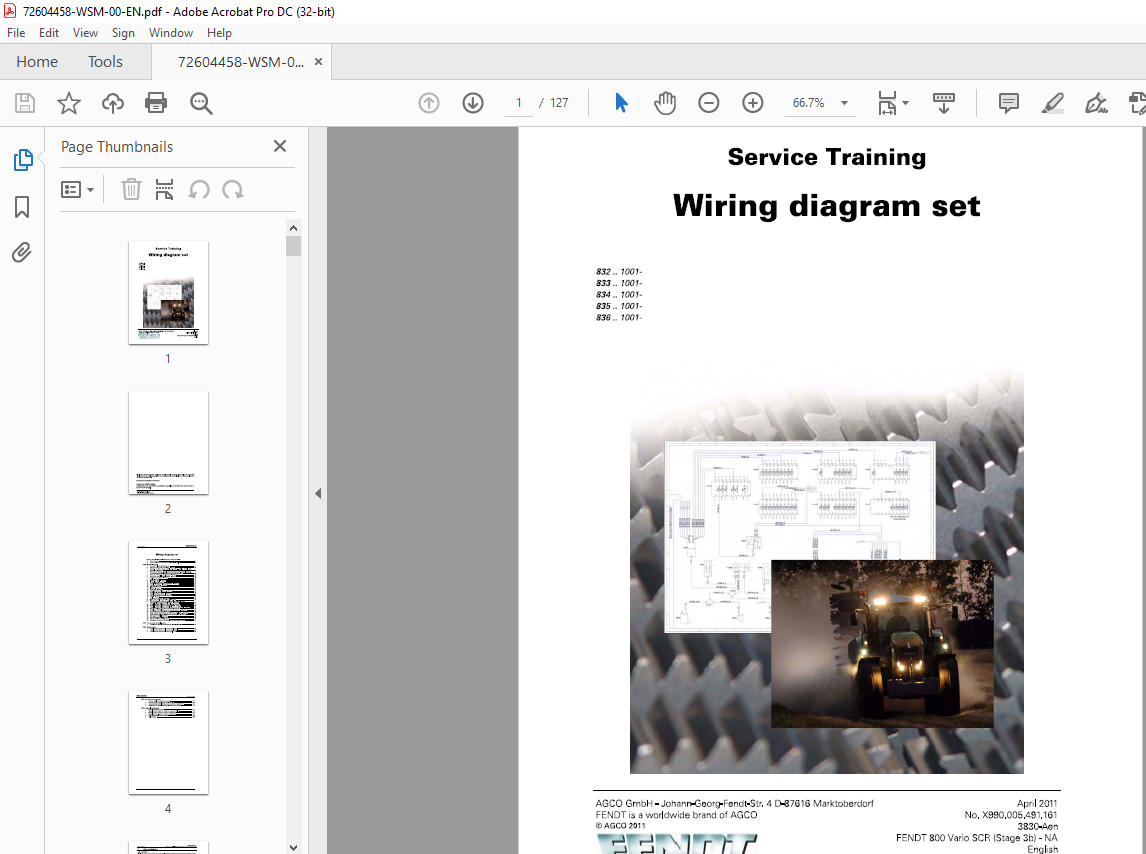Viewport: 1146px width, 854px height.
Task: Print the document with printer icon
Action: pyautogui.click(x=156, y=103)
